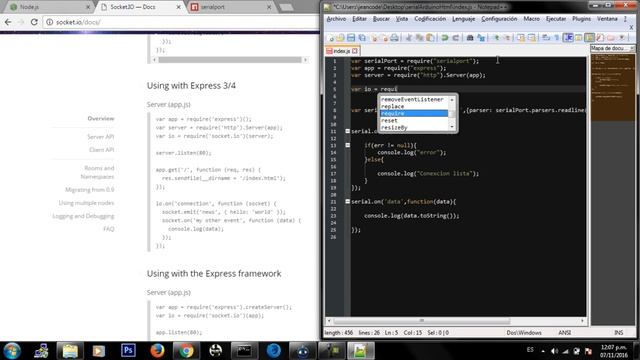This screenshot has width=640, height=360.
Task: Click the Replace toolbar icon
Action: (481, 38)
